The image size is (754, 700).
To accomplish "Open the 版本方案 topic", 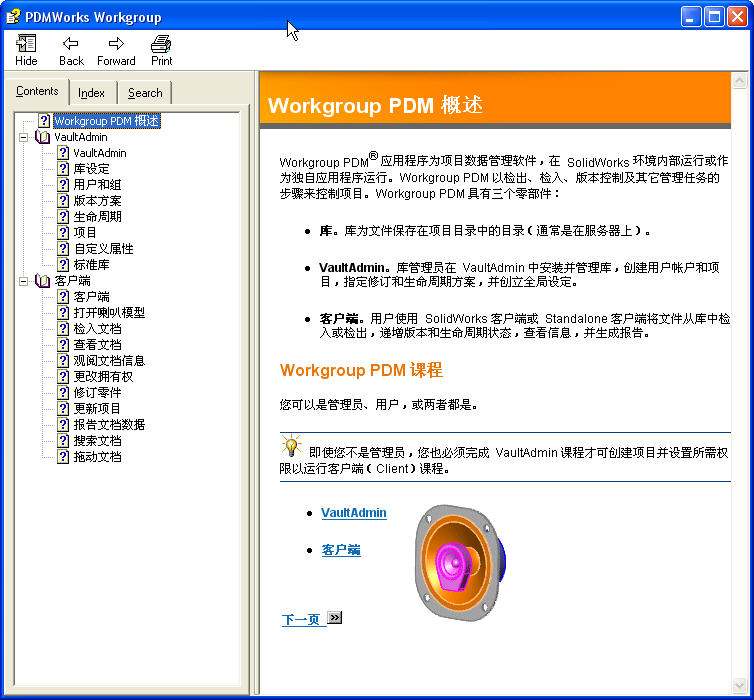I will click(97, 200).
